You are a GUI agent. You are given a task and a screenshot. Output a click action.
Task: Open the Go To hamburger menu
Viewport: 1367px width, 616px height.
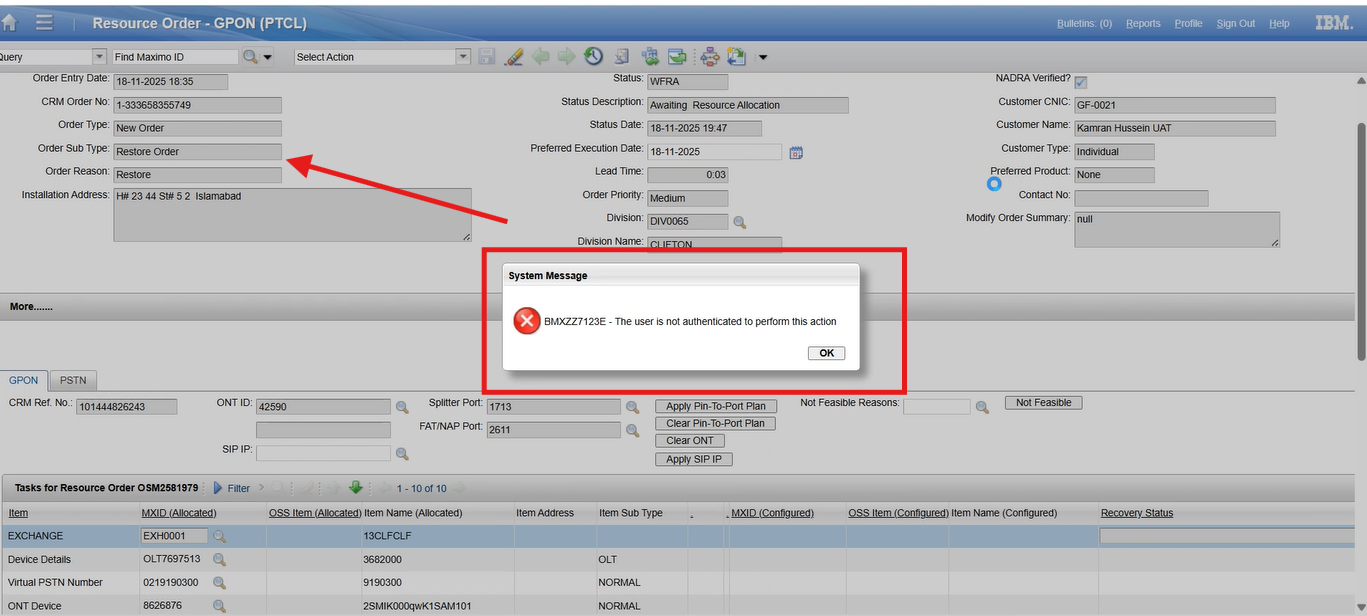pos(44,22)
